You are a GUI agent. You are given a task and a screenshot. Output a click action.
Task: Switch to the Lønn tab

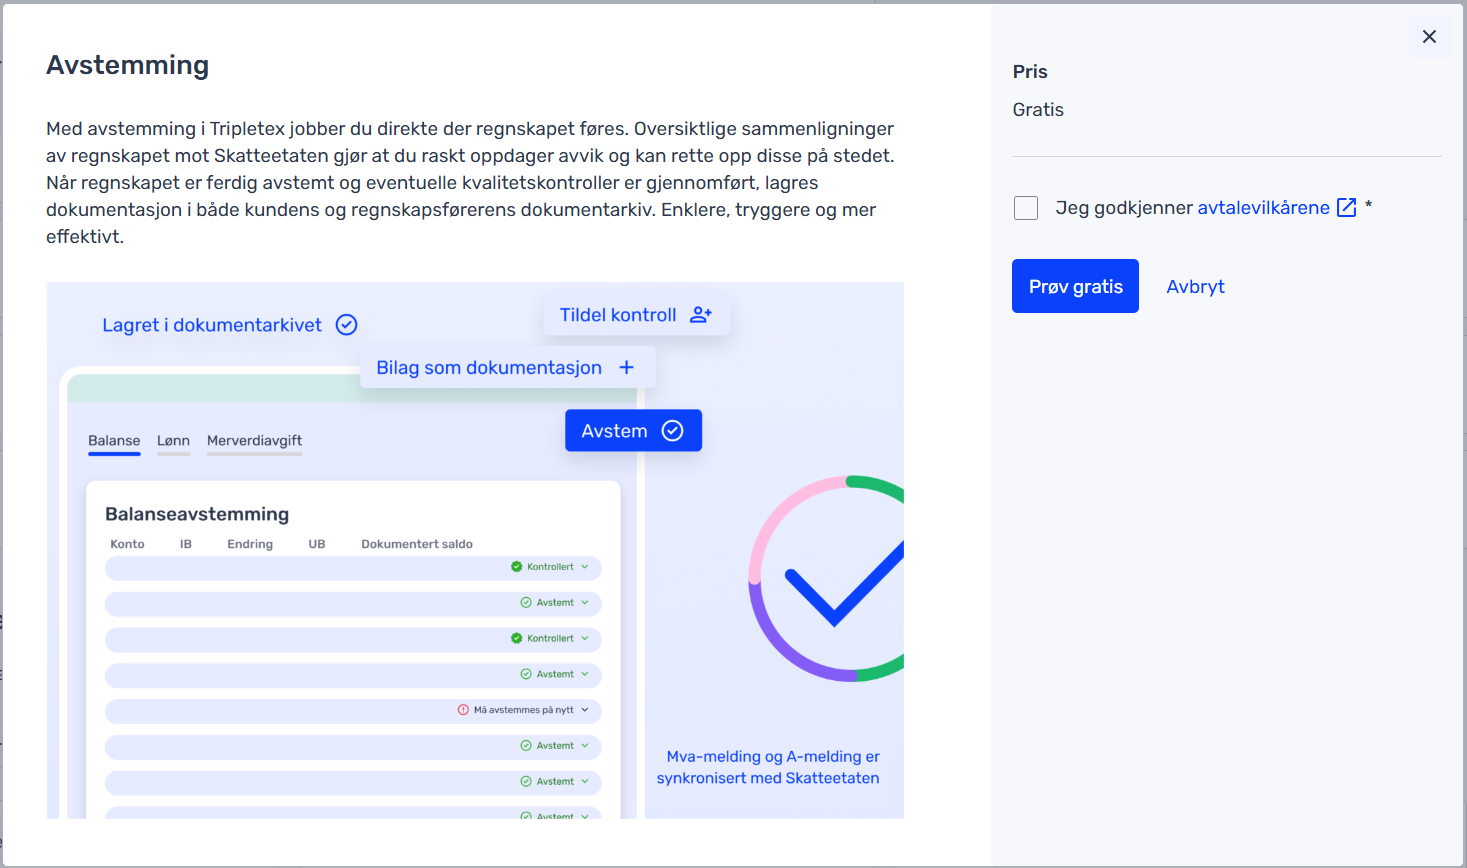173,441
